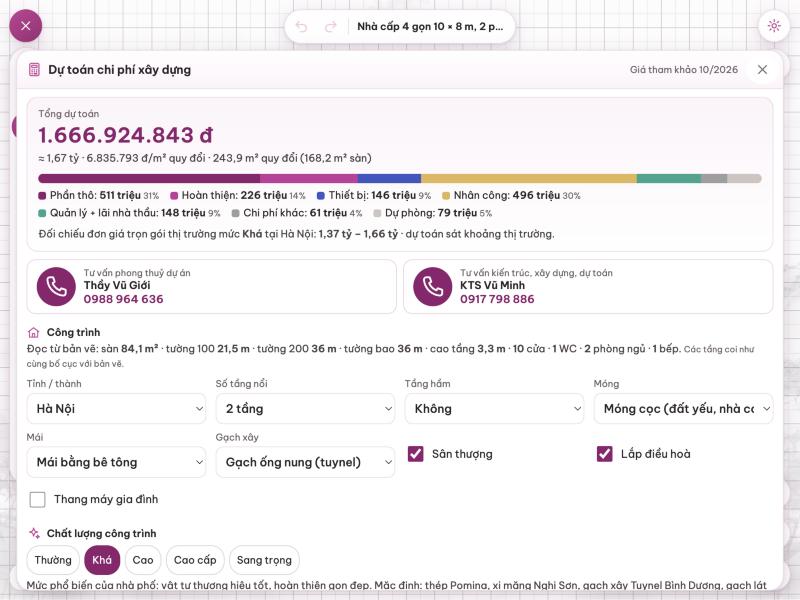Toggle the sun theme icon
800x600 pixels.
774,26
